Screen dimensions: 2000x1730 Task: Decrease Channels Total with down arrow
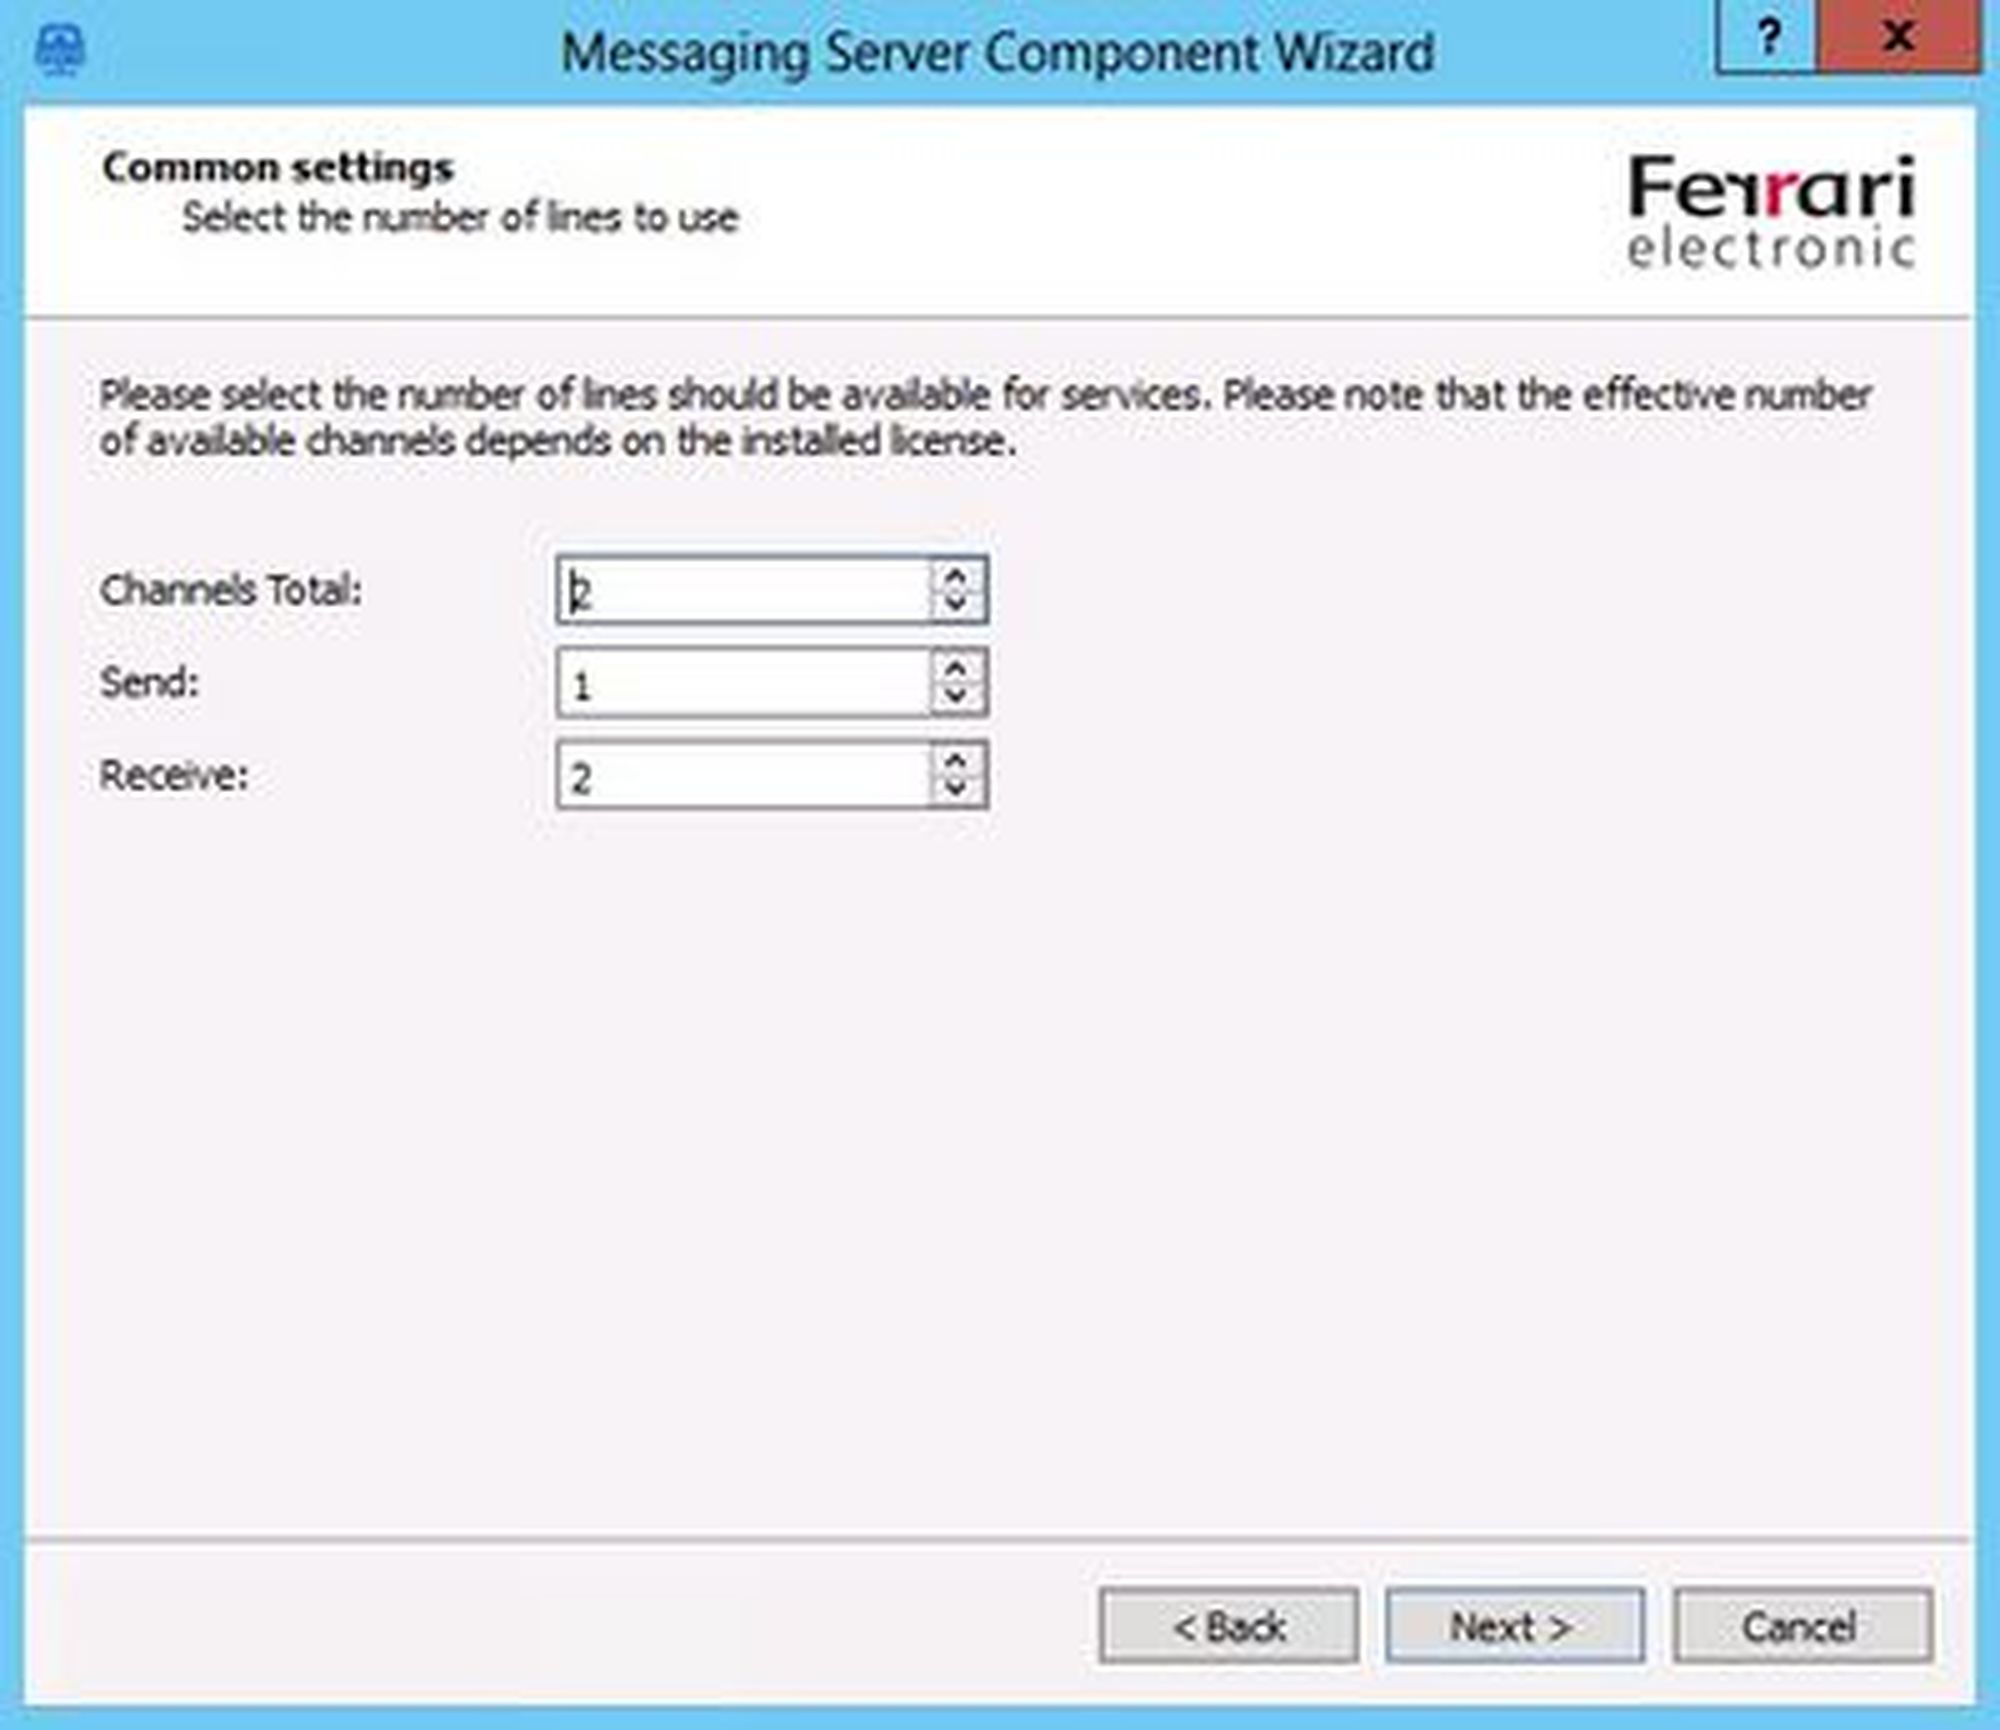(x=956, y=603)
